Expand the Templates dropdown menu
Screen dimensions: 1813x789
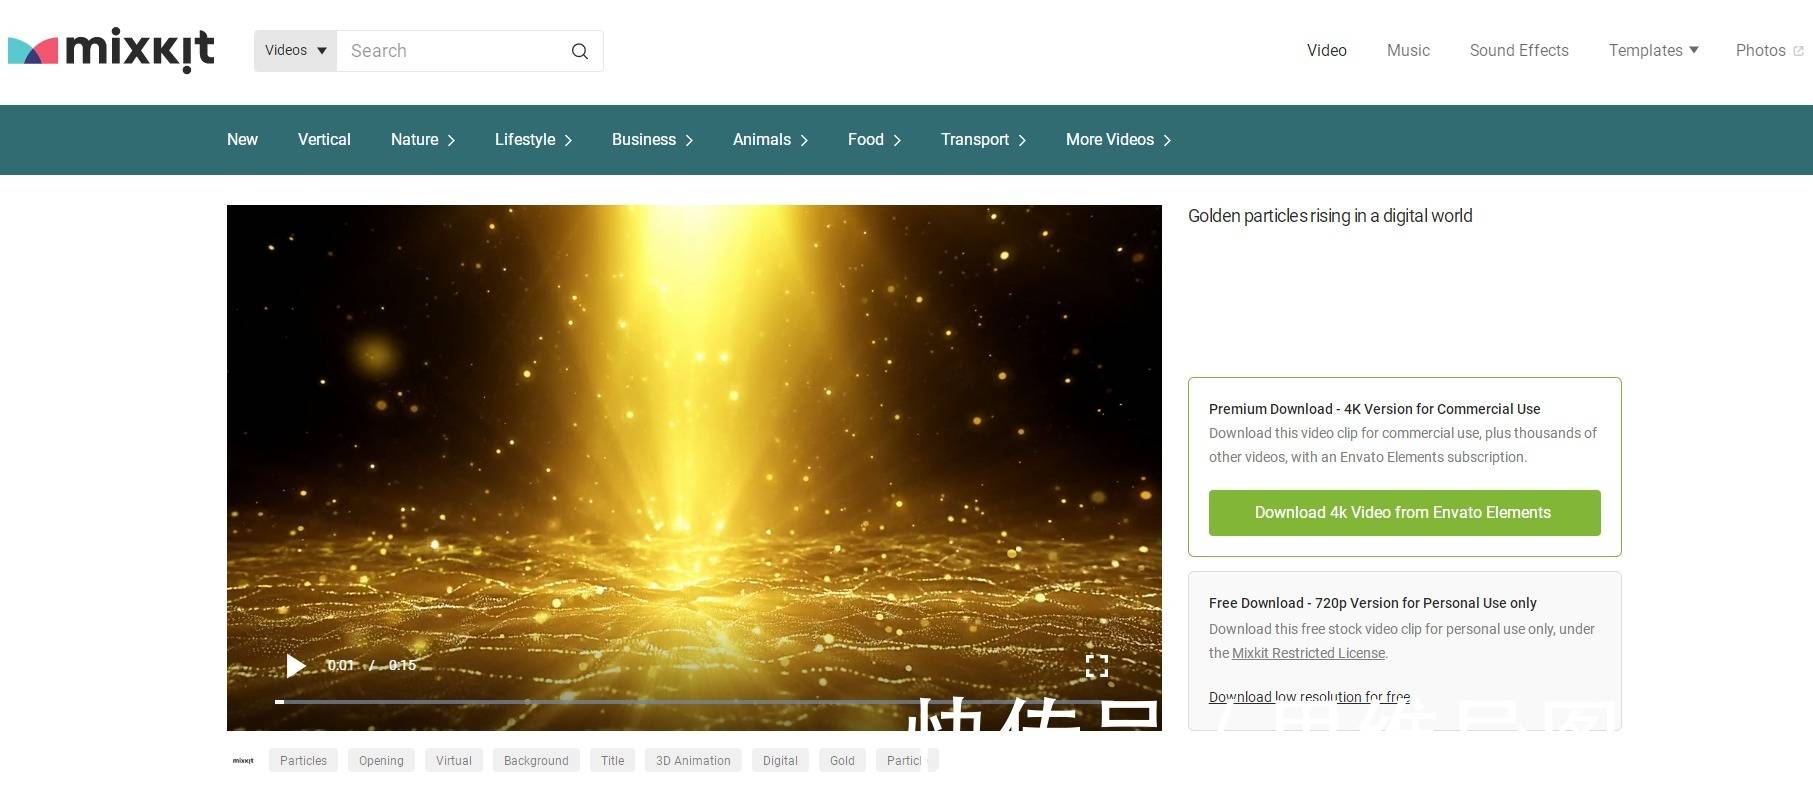[1653, 50]
